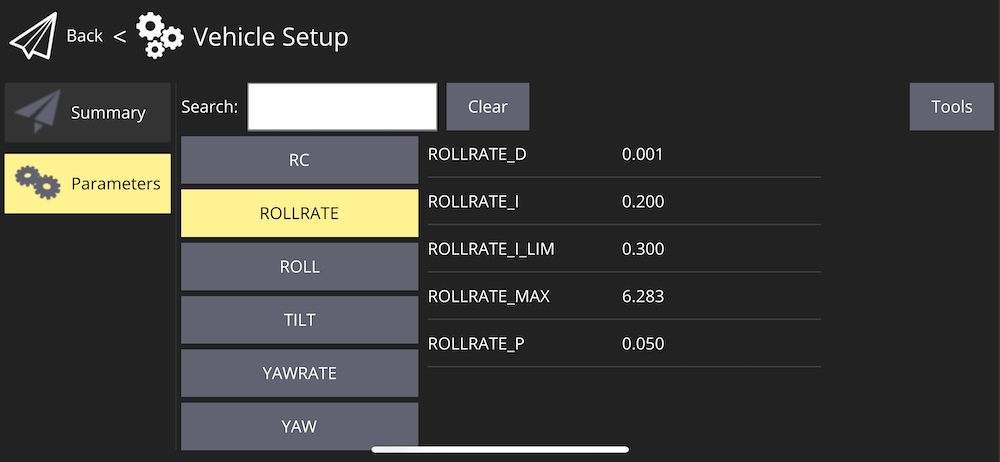This screenshot has height=462, width=1000.
Task: Edit the ROLLRATE_D parameter value
Action: coord(643,155)
